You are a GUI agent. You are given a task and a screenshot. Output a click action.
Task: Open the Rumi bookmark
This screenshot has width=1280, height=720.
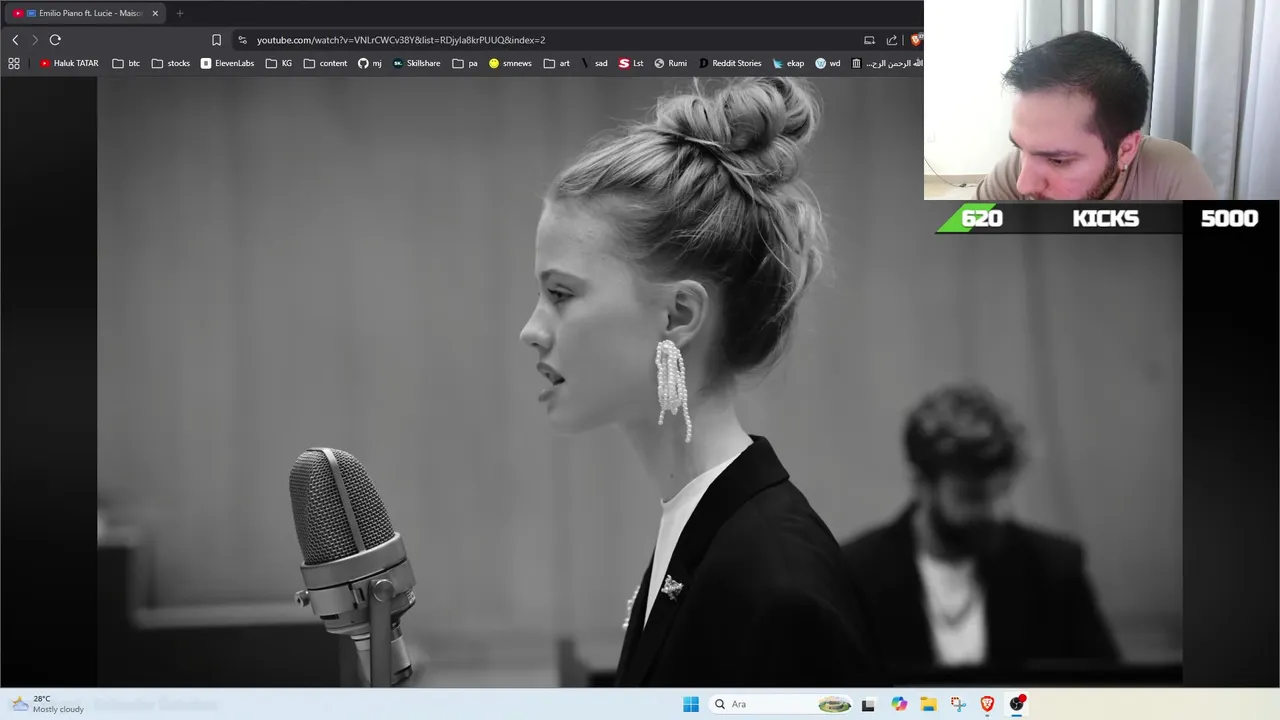pos(670,63)
